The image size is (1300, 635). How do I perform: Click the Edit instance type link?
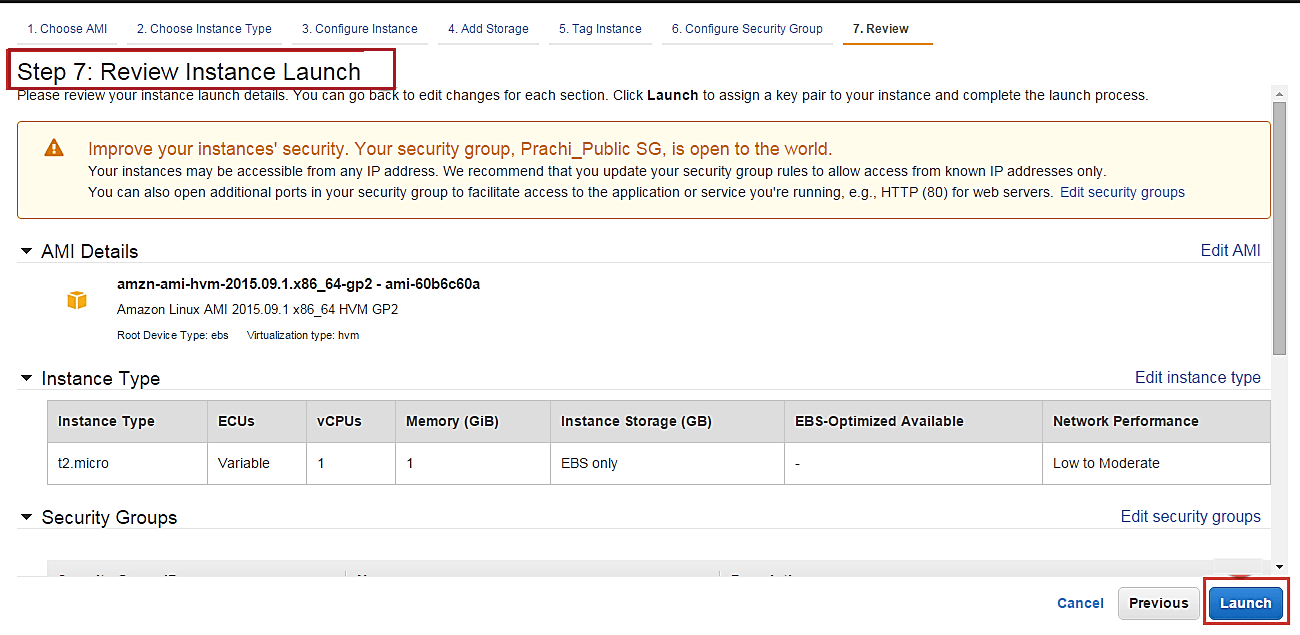[1197, 377]
